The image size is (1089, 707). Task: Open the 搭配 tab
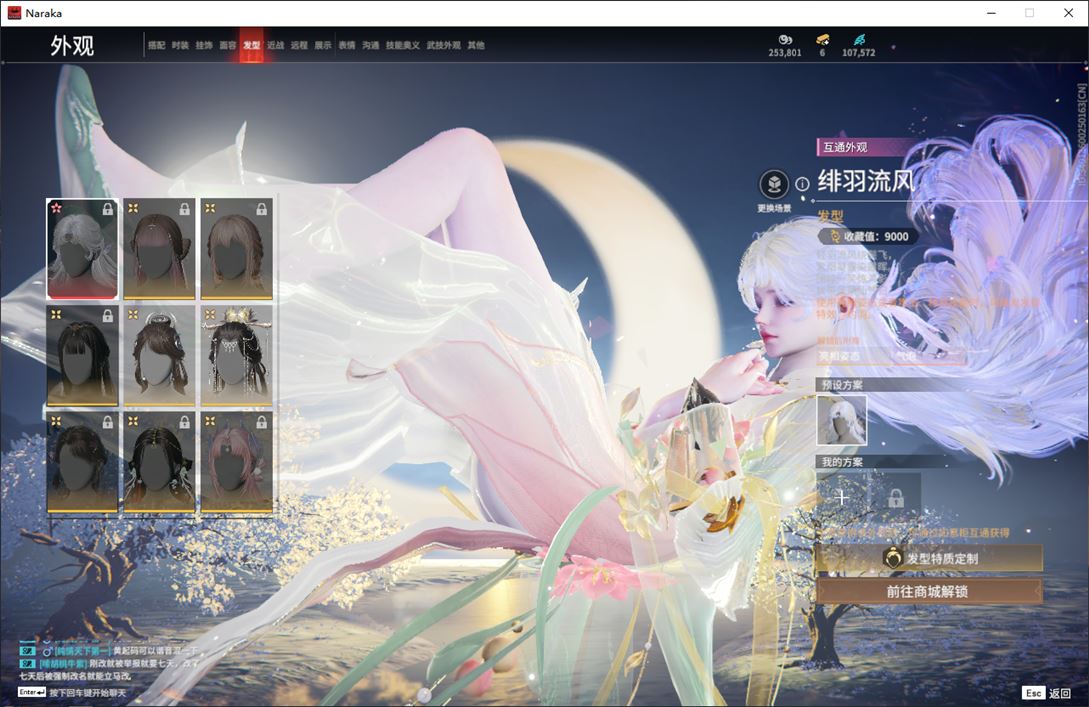(x=156, y=45)
